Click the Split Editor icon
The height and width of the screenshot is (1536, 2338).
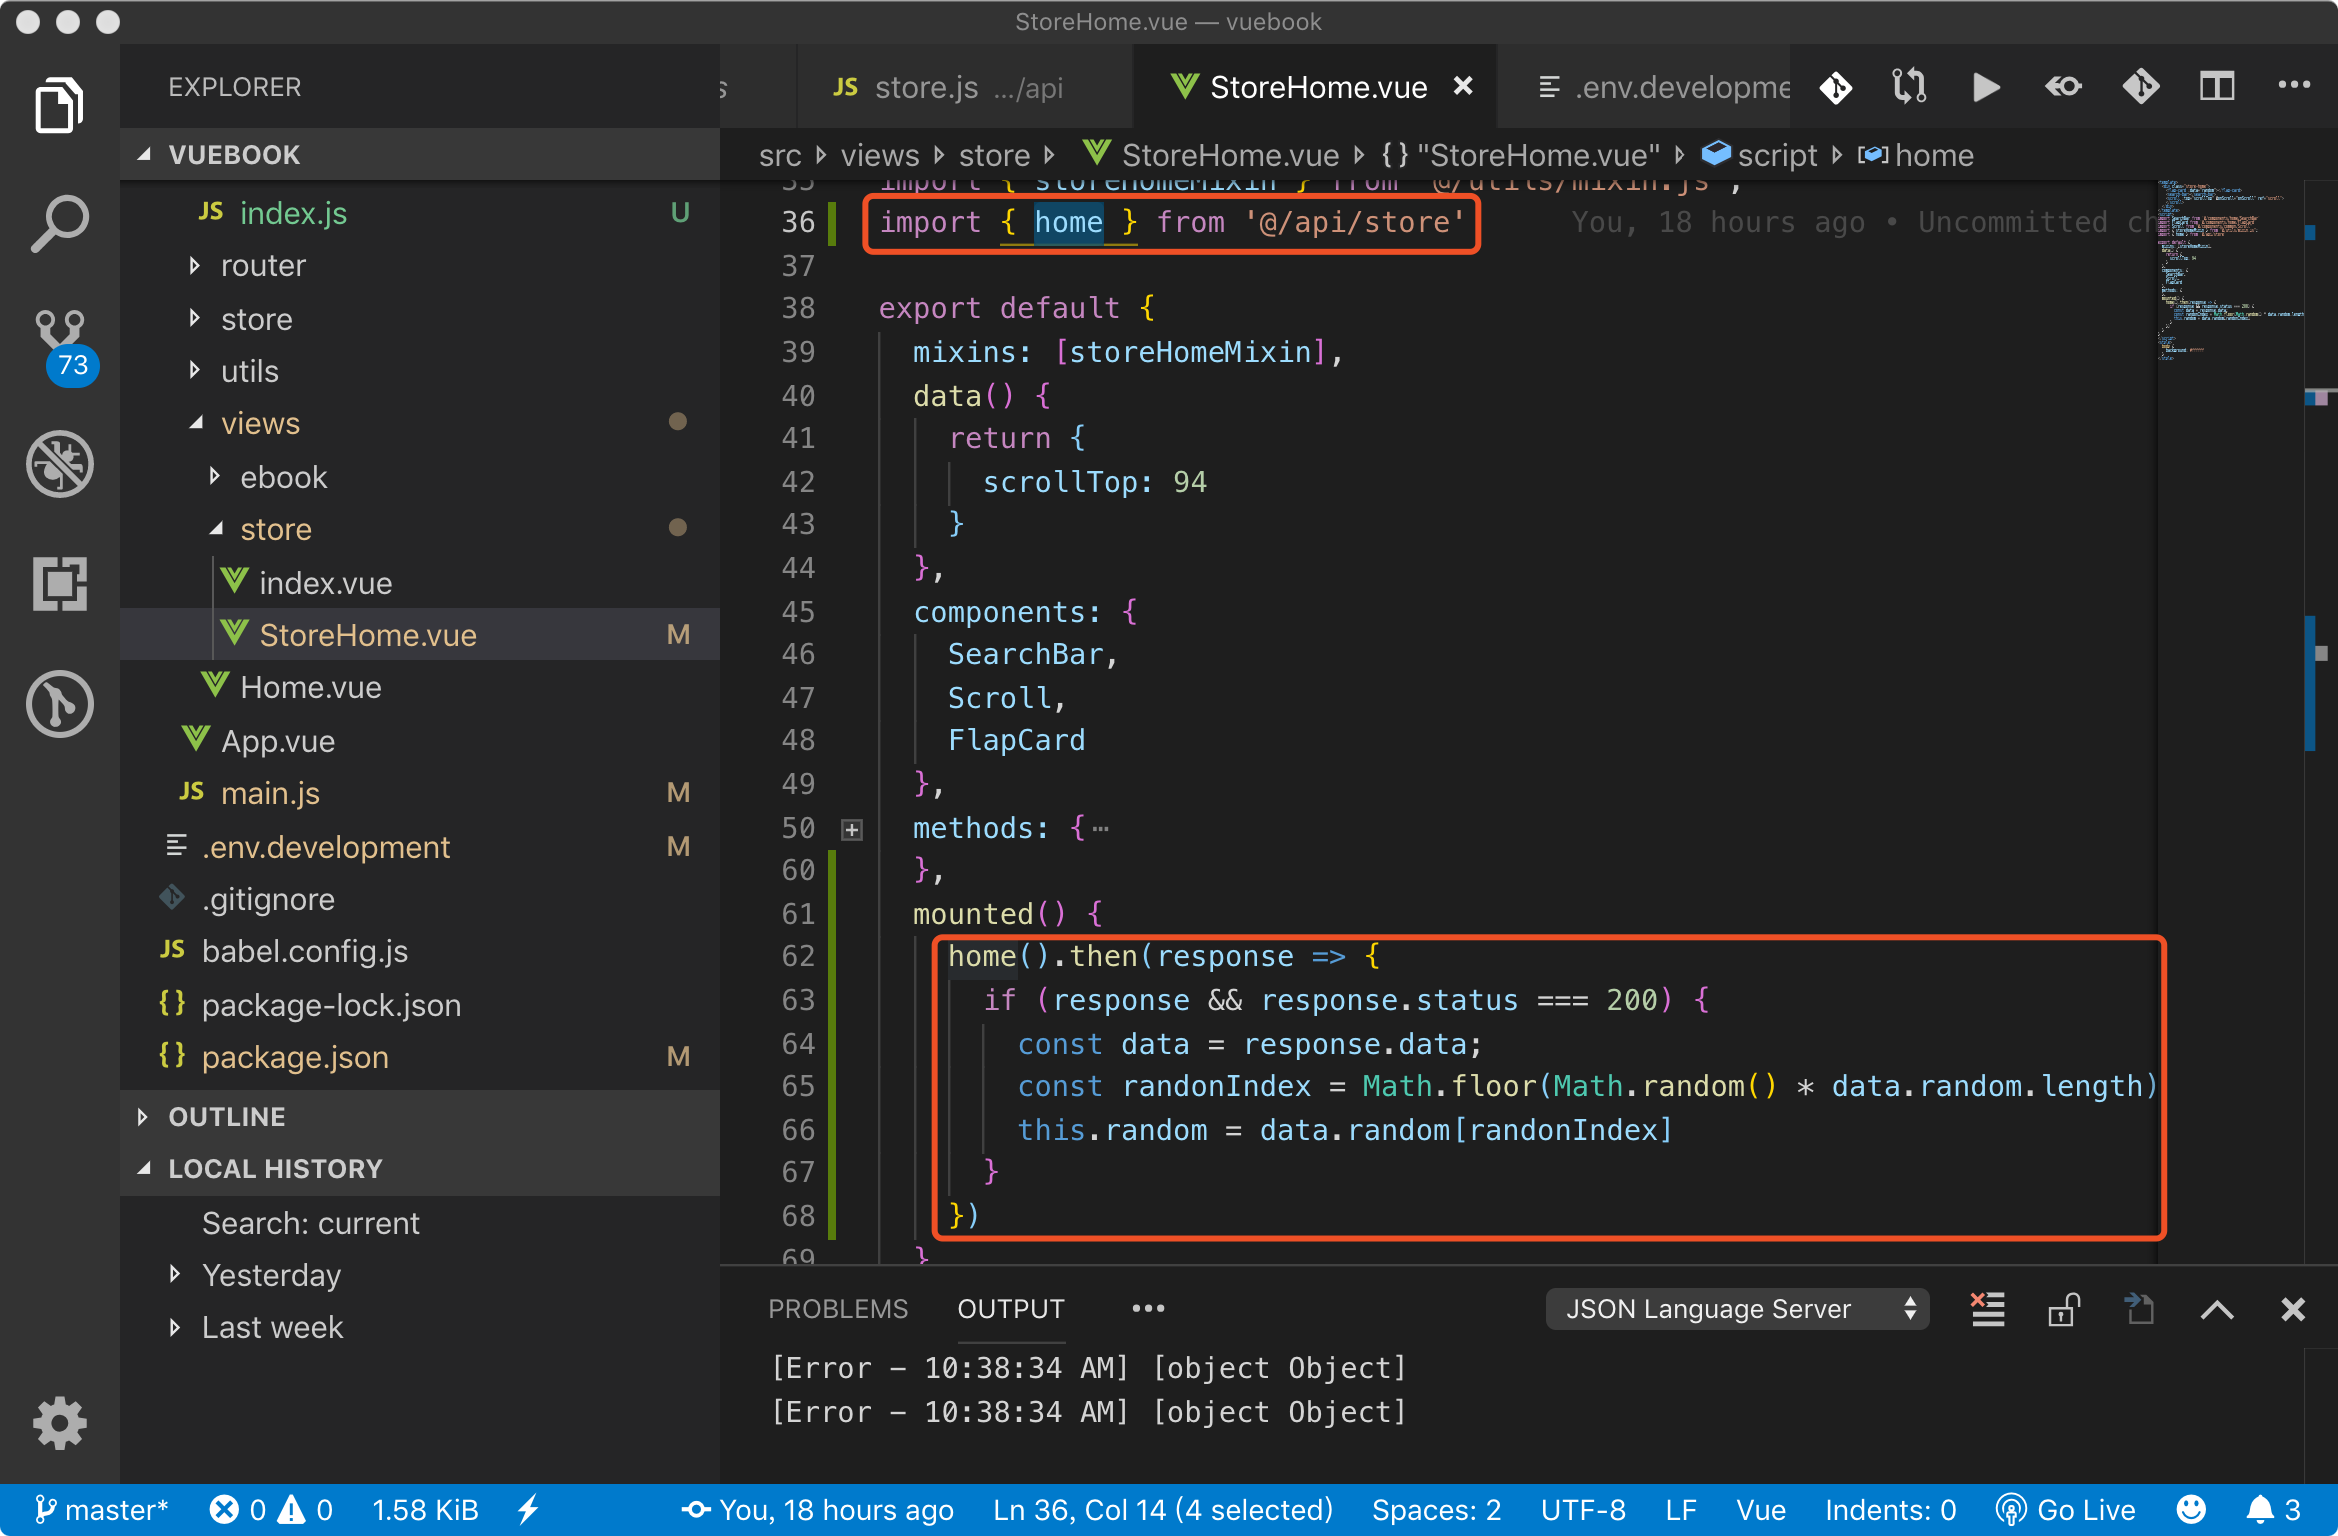2216,87
